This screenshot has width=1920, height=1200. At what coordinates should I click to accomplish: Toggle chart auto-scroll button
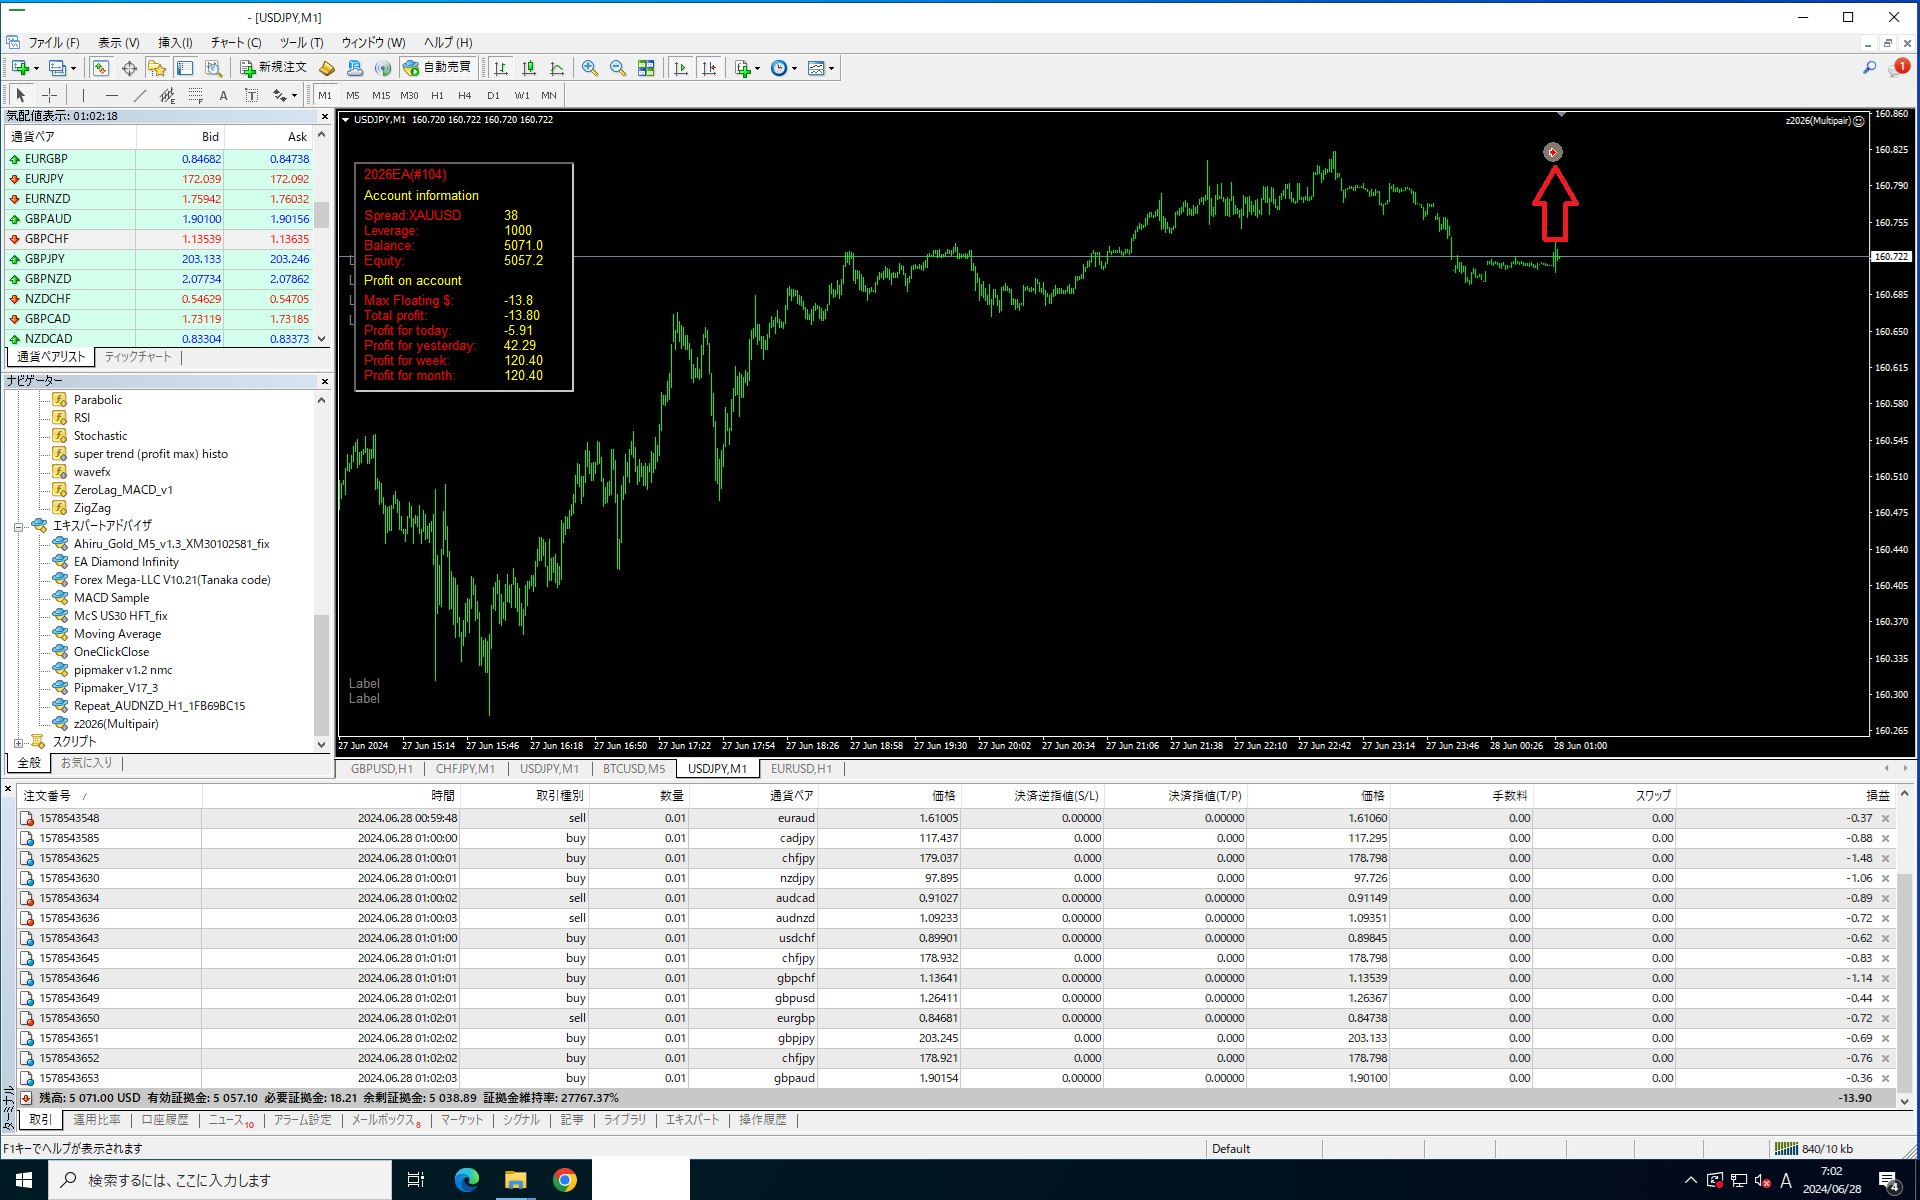pos(681,68)
